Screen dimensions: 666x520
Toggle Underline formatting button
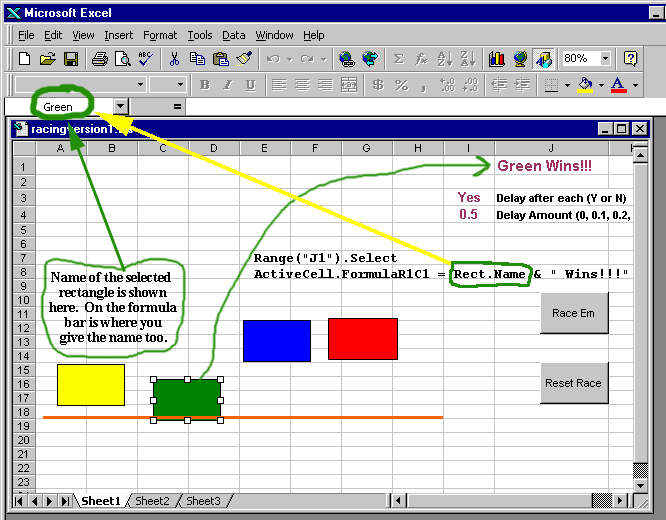[x=250, y=85]
